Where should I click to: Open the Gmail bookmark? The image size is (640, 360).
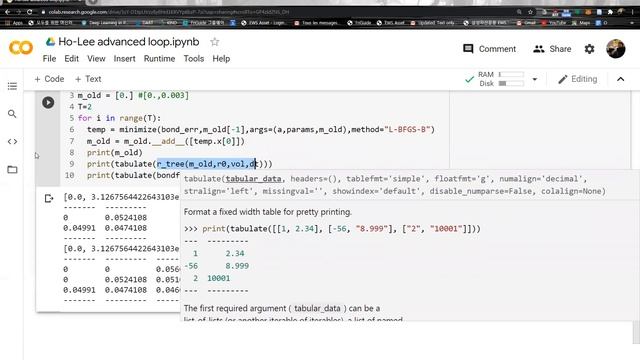[x=527, y=23]
